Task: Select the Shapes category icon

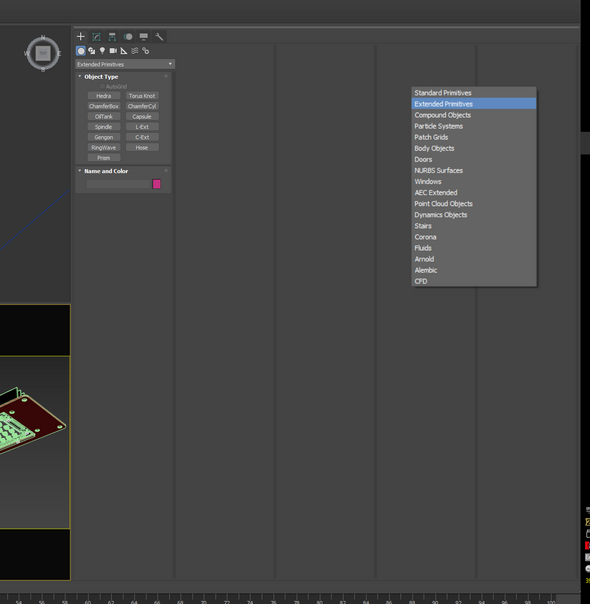Action: point(92,50)
